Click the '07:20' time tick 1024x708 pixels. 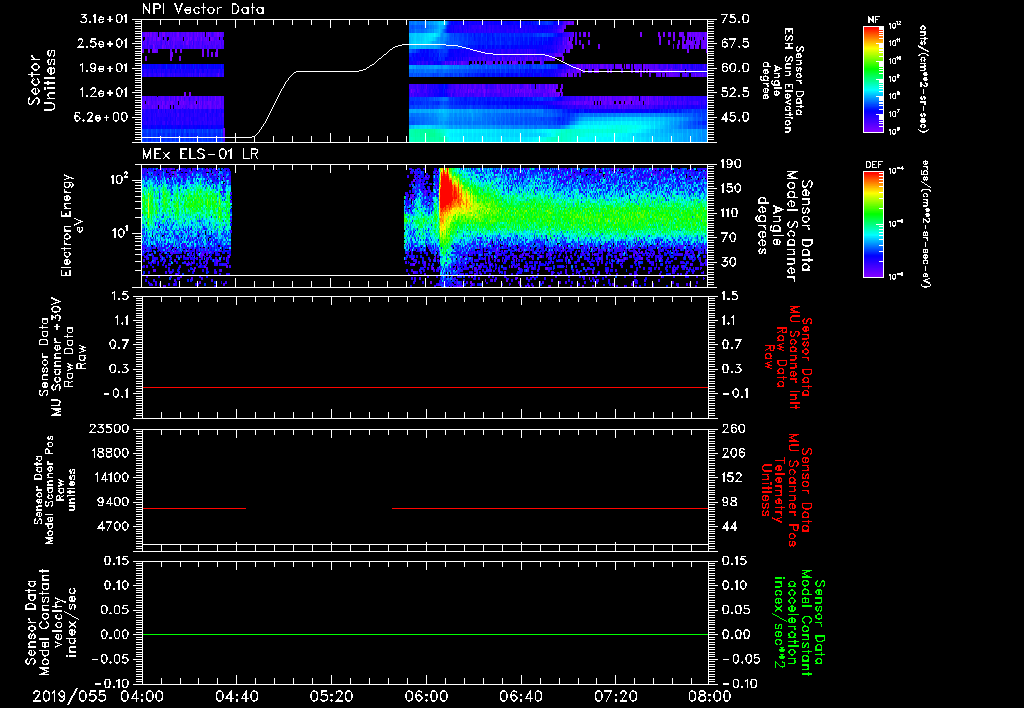click(x=615, y=696)
